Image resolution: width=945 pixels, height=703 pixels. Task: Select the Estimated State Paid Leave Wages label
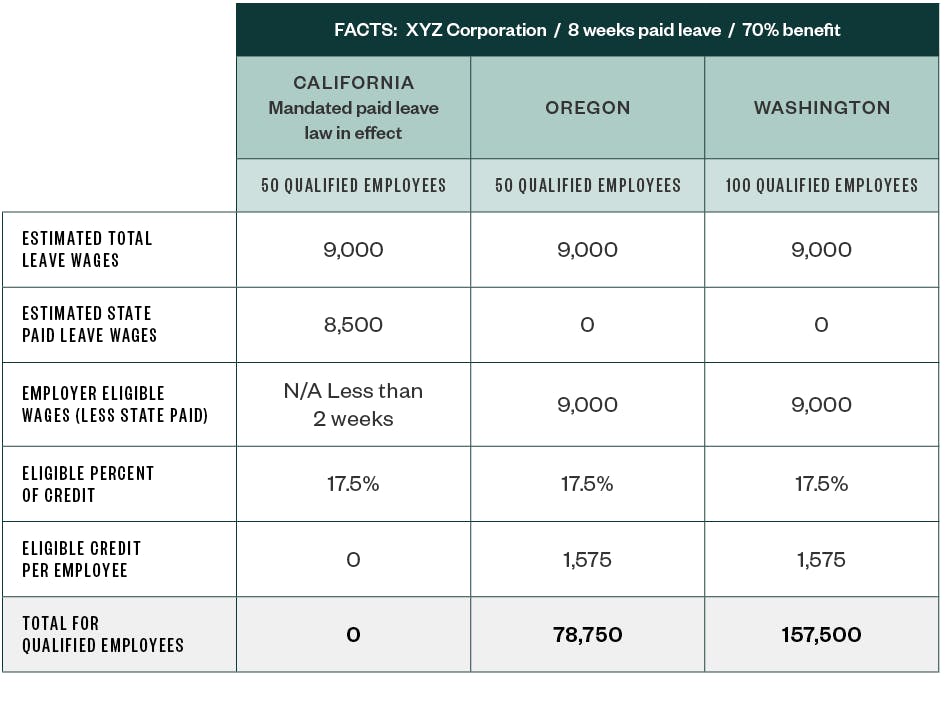(x=90, y=325)
